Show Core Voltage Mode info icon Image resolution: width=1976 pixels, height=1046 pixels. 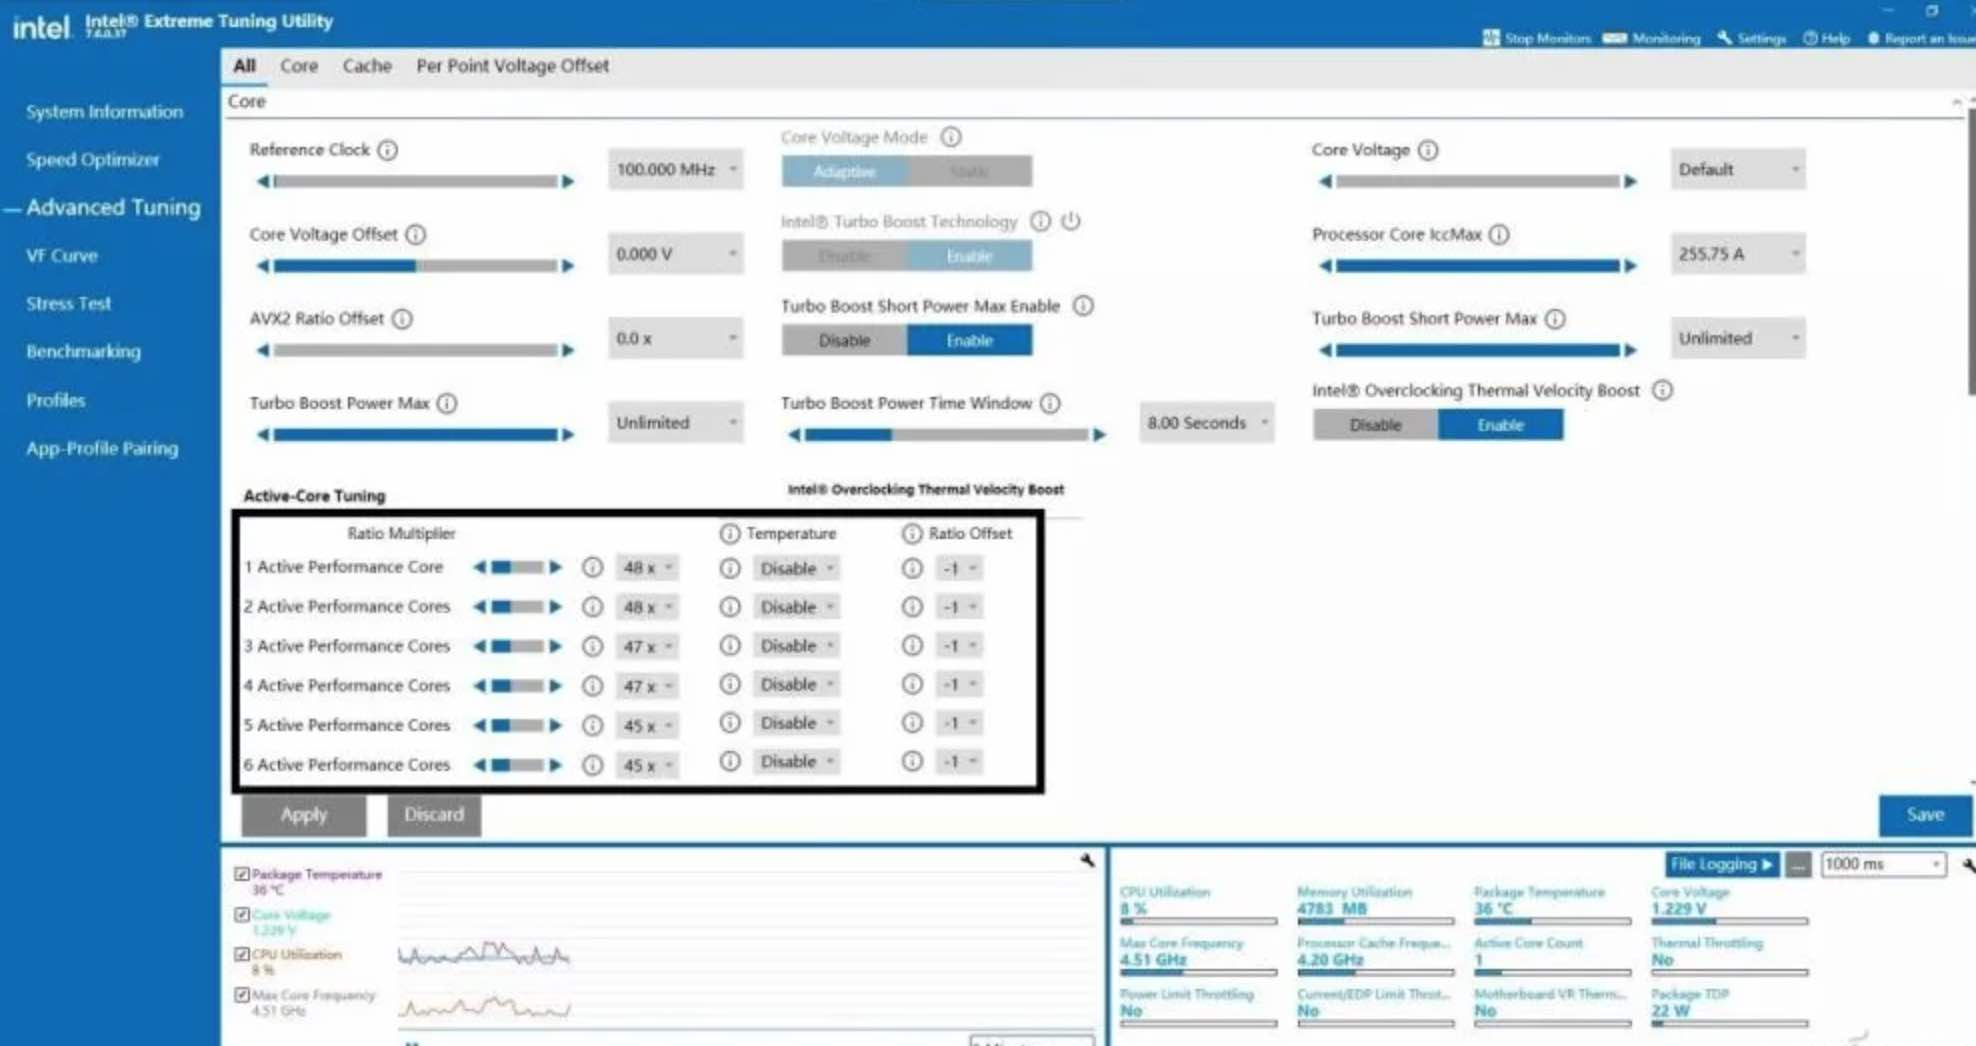tap(951, 137)
